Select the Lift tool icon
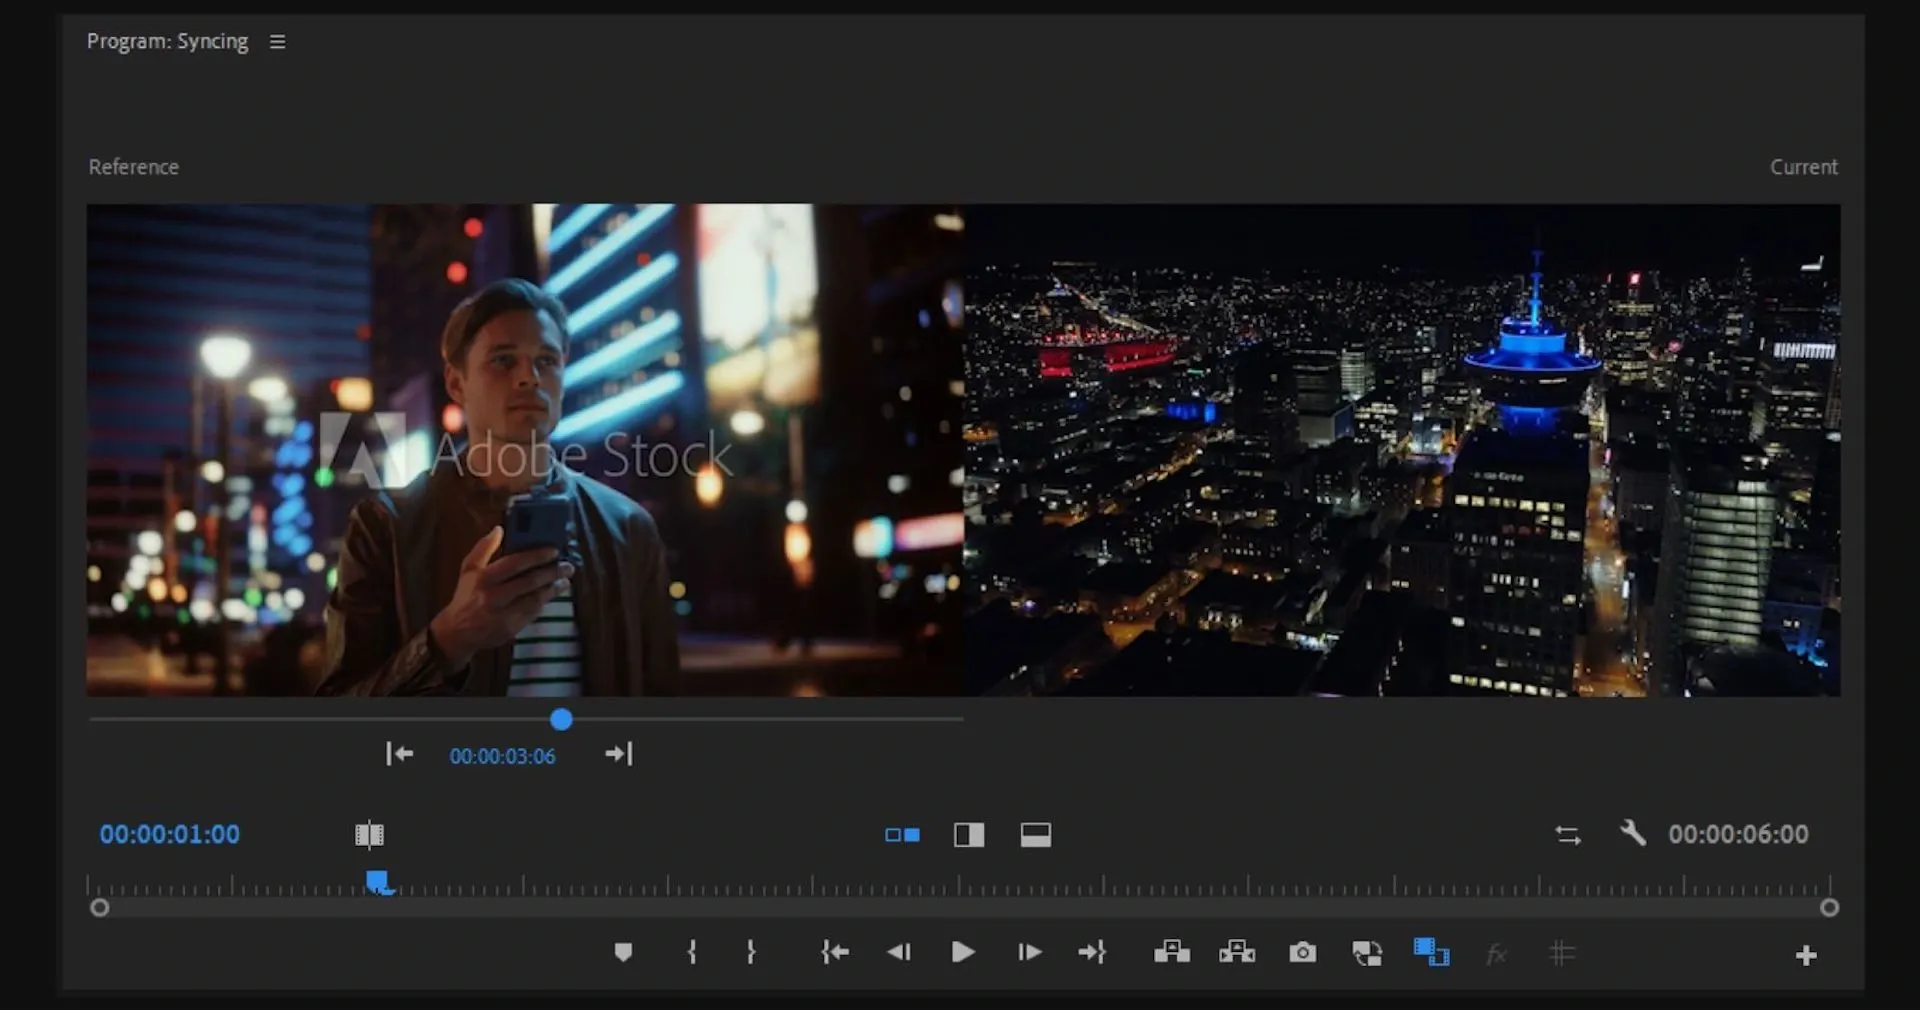This screenshot has width=1920, height=1010. tap(1171, 952)
